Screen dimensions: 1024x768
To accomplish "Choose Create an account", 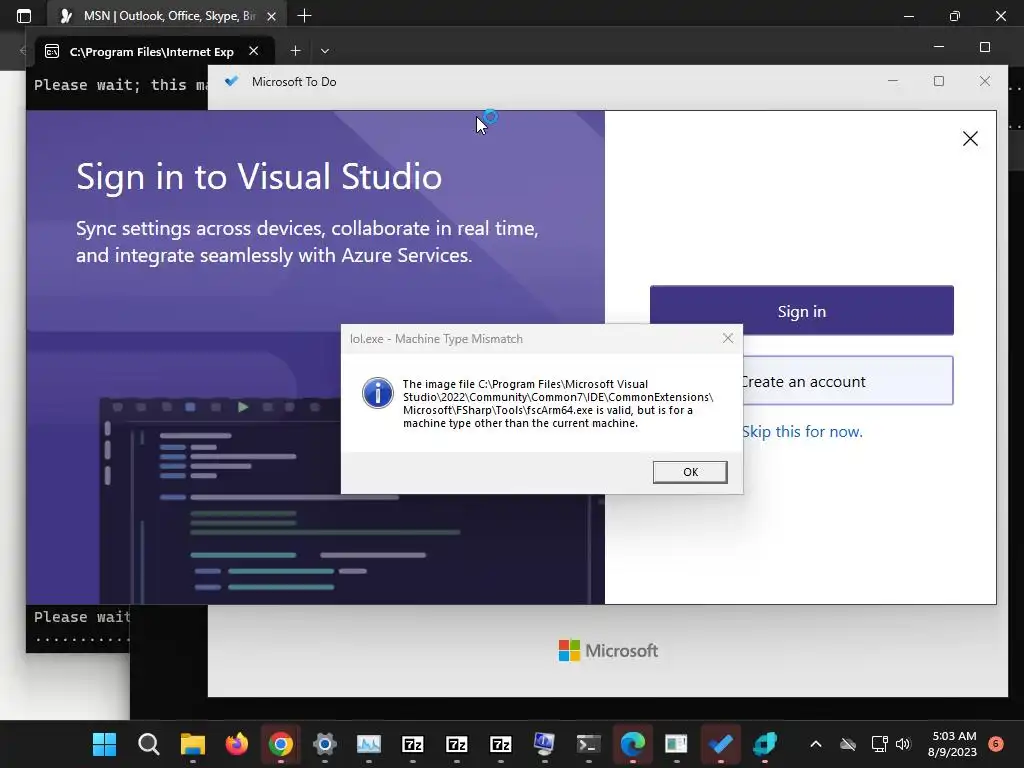I will tap(848, 381).
